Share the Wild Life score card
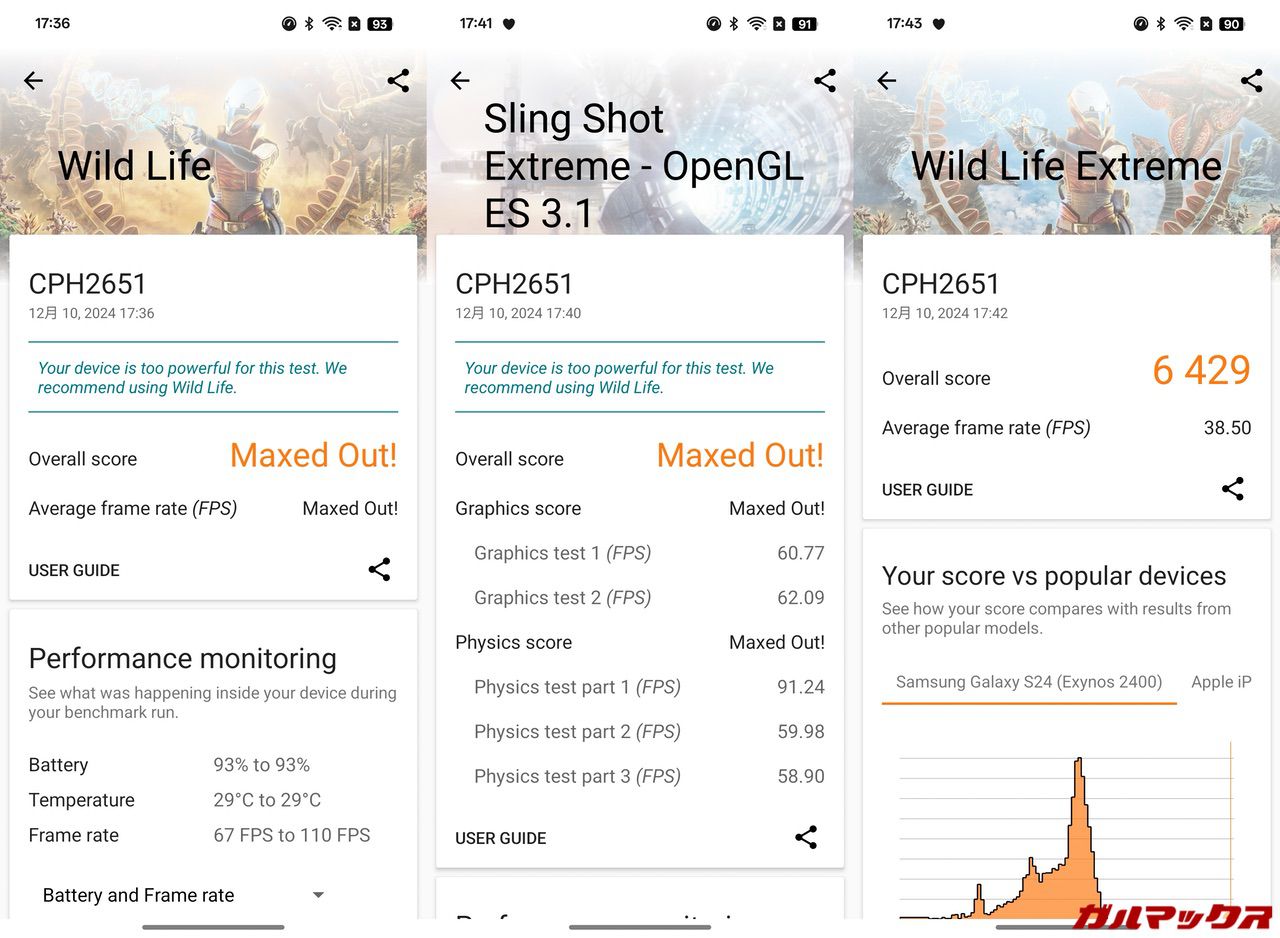This screenshot has width=1280, height=938. tap(379, 570)
